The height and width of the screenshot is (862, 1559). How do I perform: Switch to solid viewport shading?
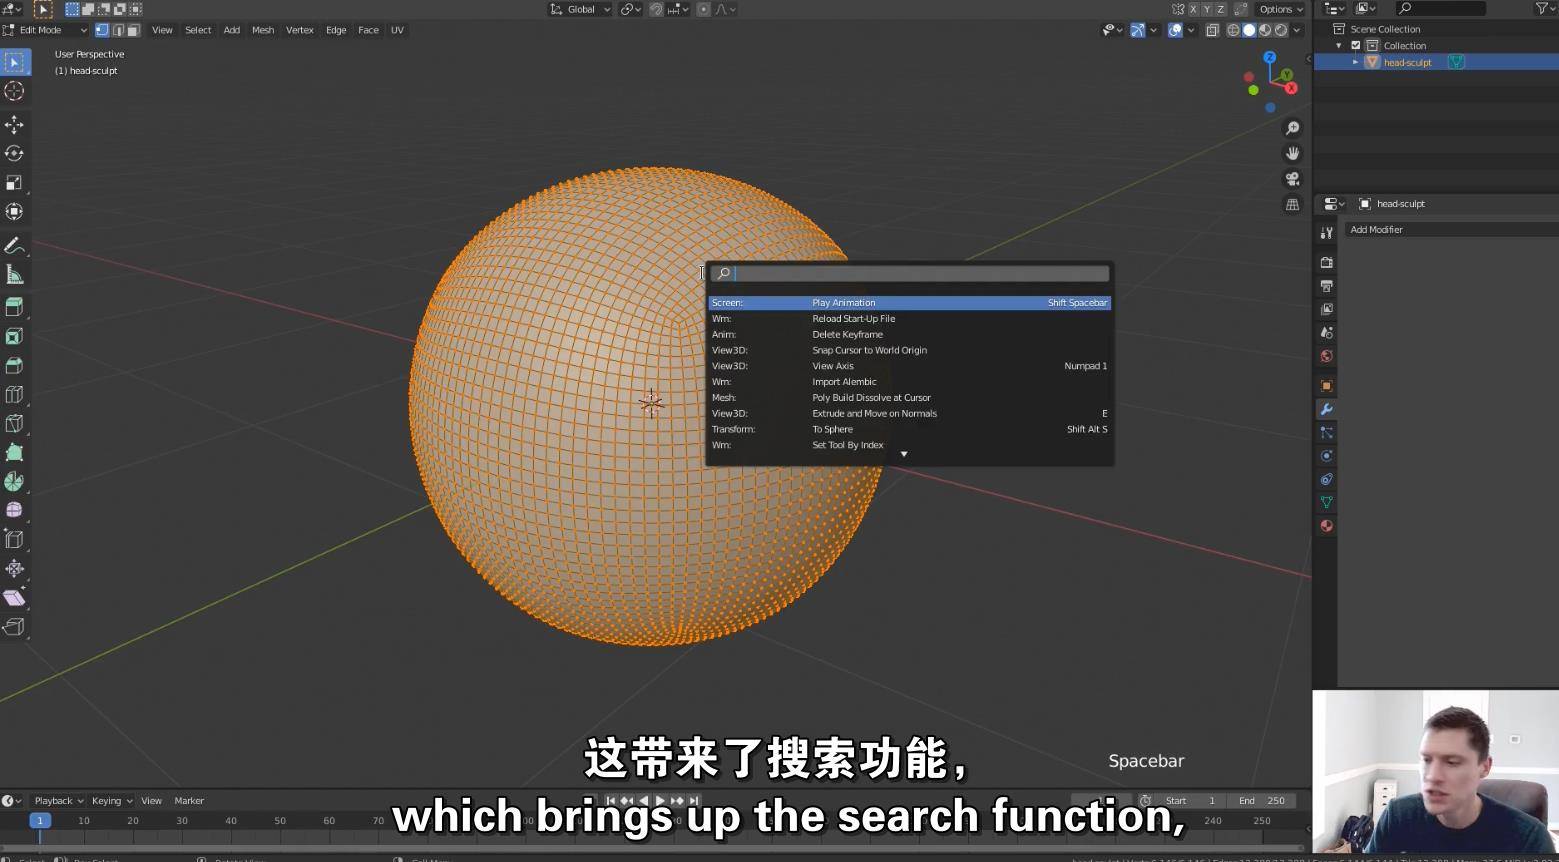click(1249, 30)
